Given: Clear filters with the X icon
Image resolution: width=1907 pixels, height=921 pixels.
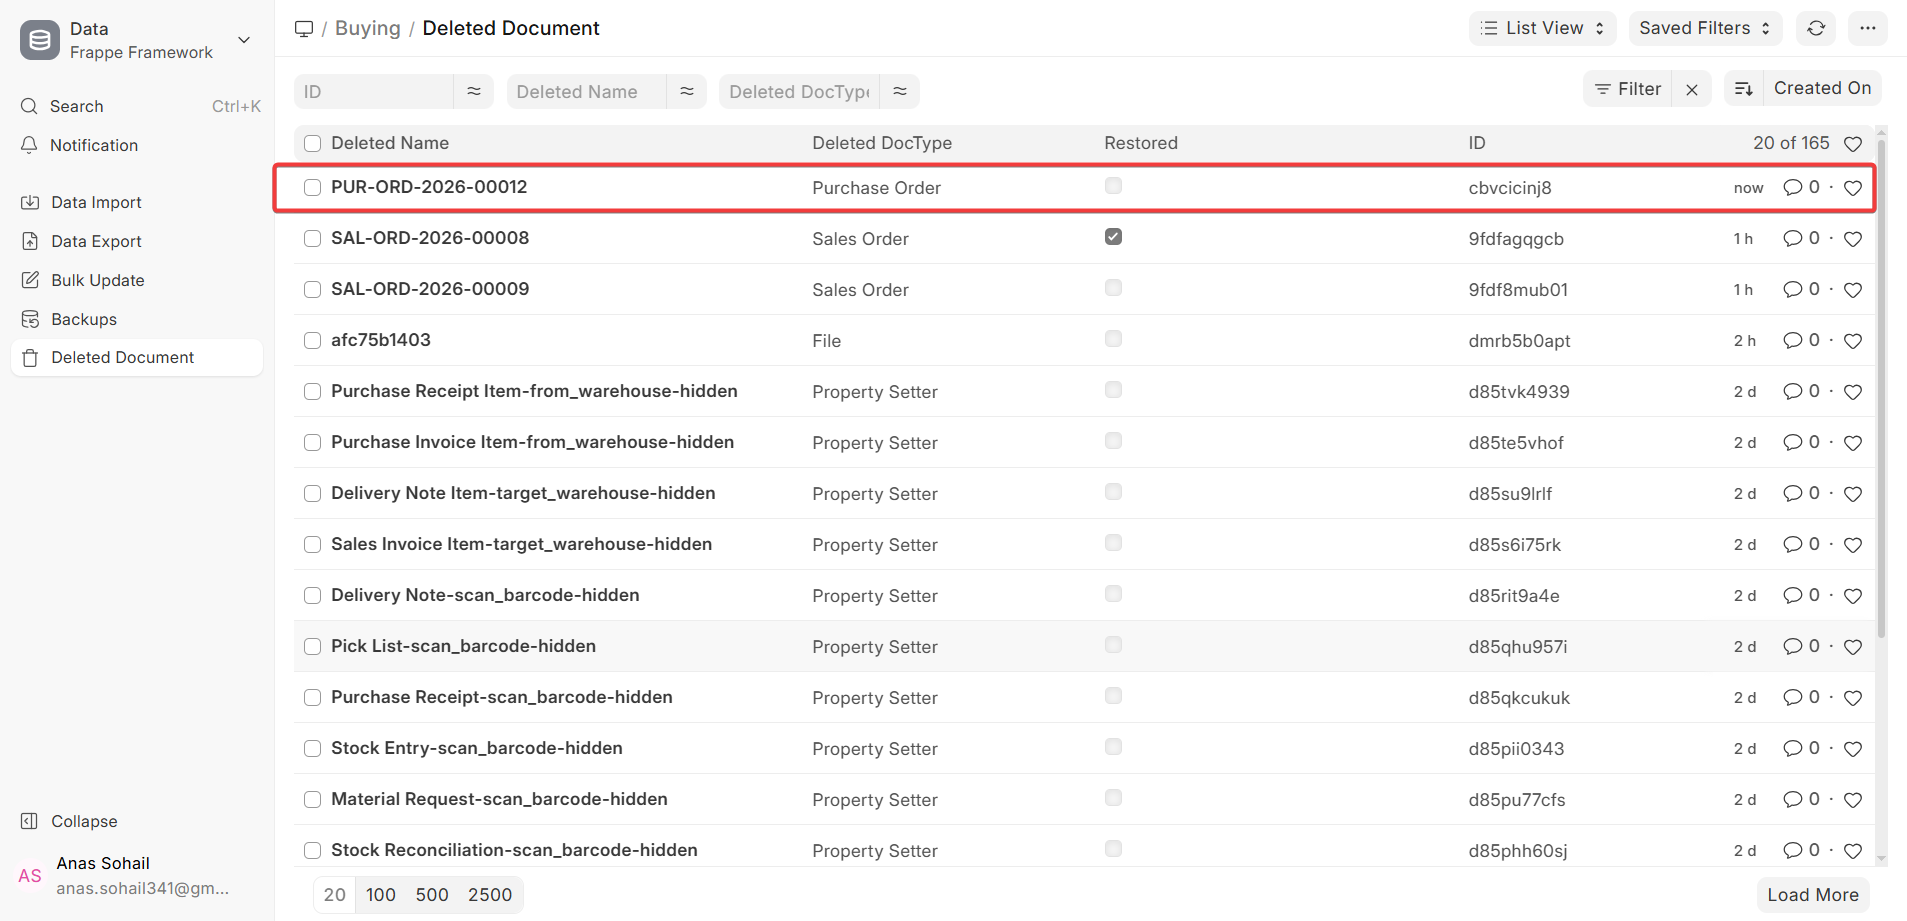Looking at the screenshot, I should pos(1692,89).
